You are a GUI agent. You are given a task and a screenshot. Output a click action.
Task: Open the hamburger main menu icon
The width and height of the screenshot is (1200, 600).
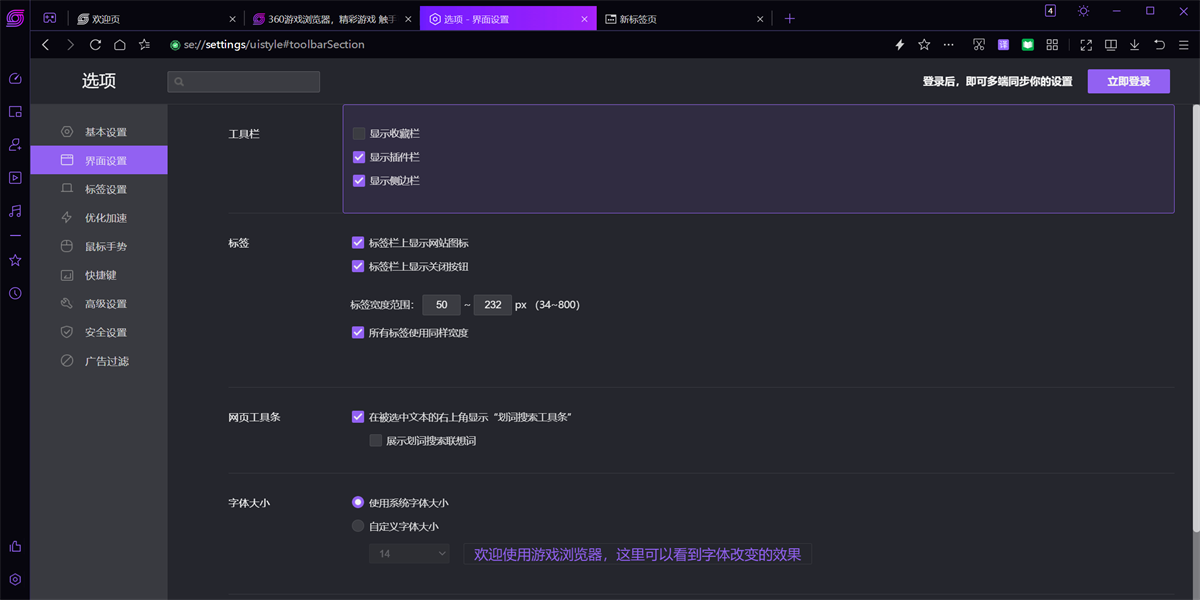[x=1184, y=44]
